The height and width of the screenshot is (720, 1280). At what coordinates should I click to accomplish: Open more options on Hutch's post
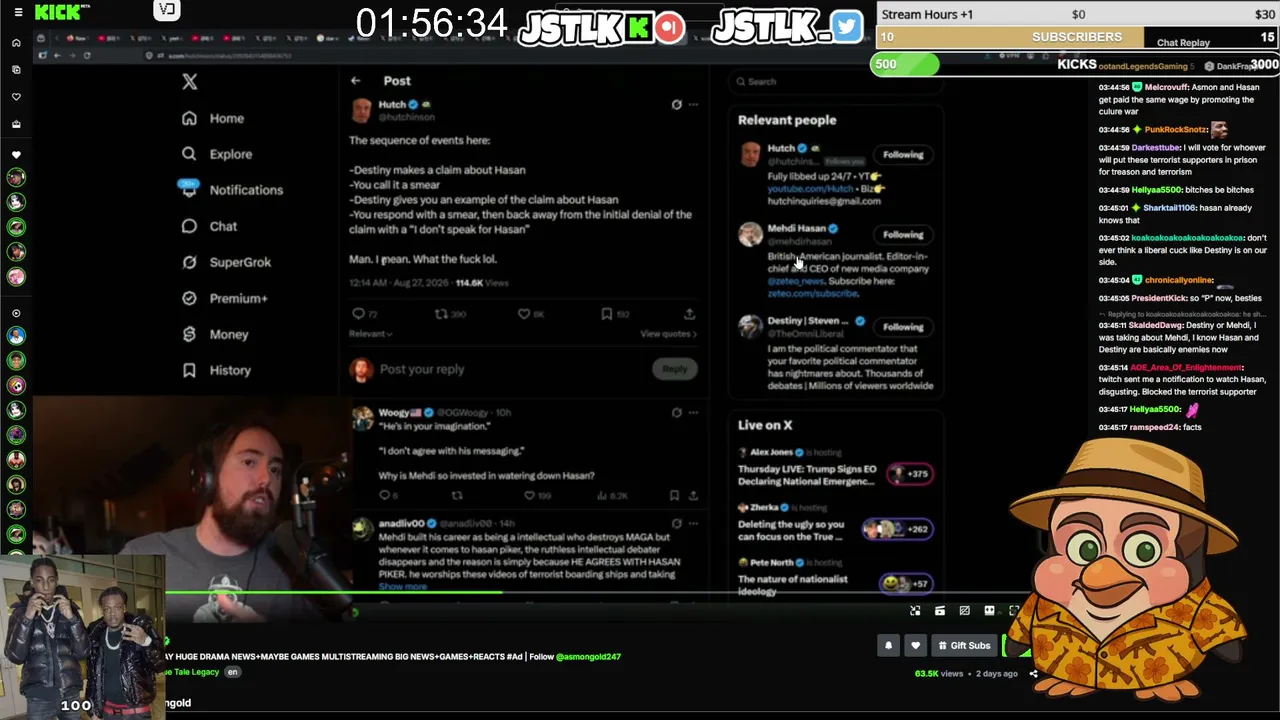pyautogui.click(x=693, y=104)
